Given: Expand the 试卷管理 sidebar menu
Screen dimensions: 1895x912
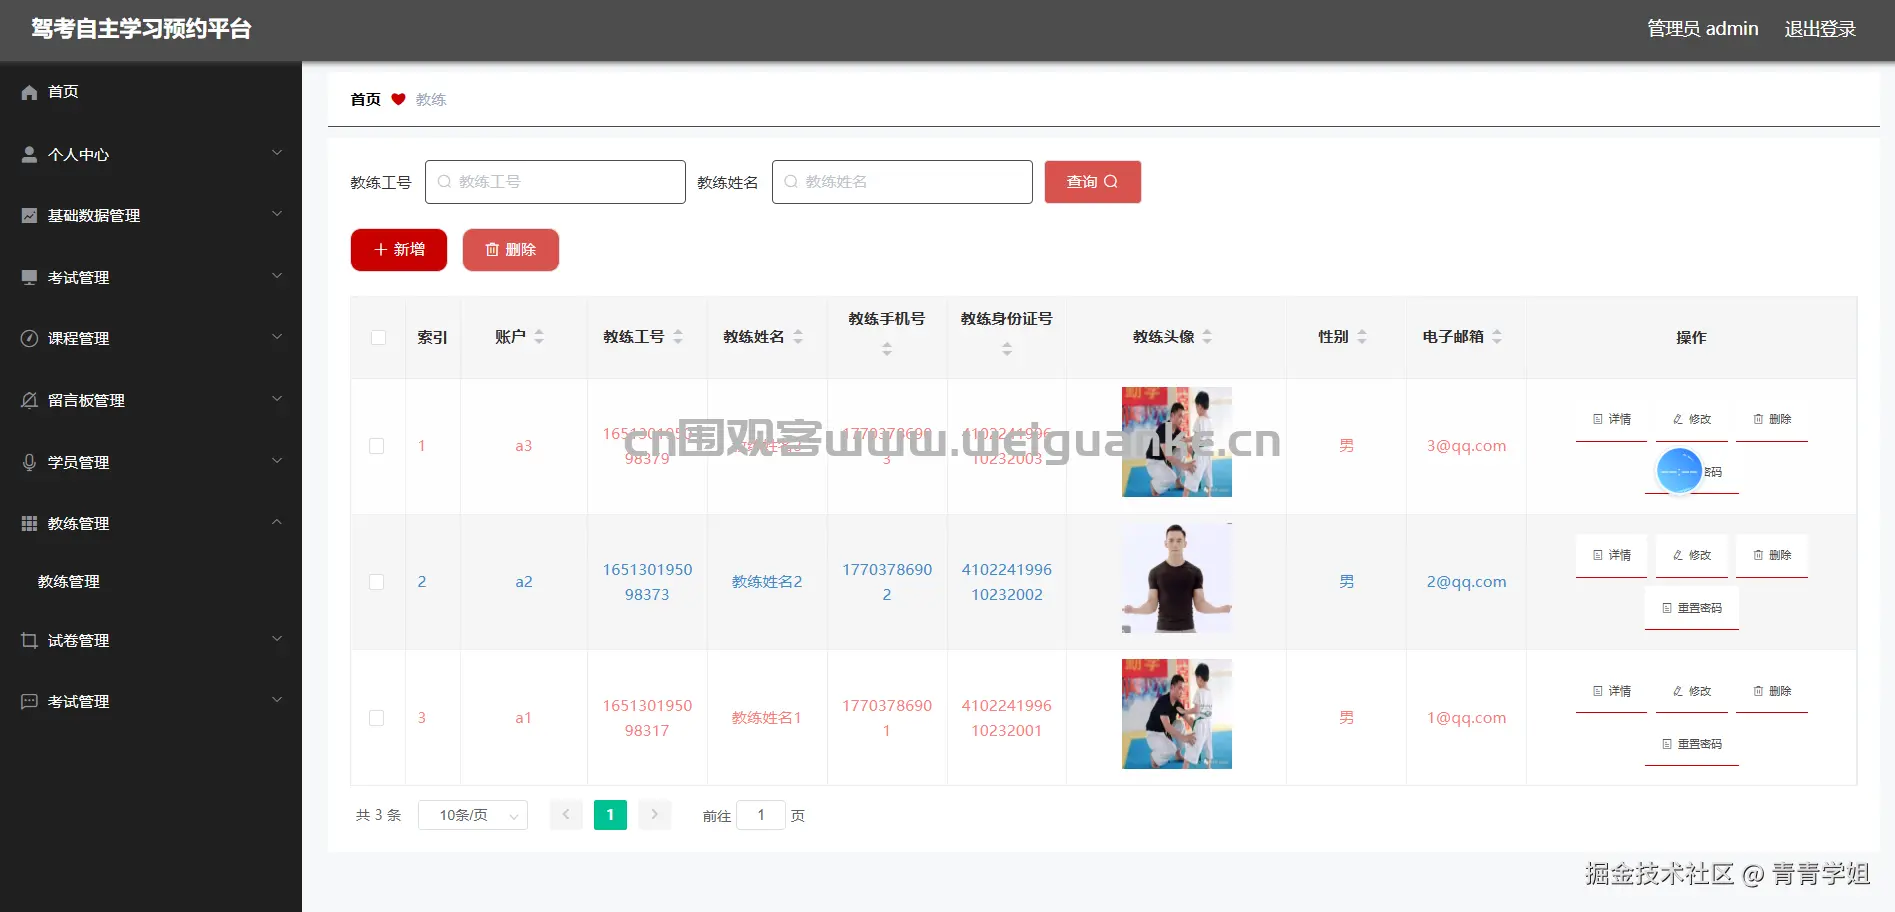Looking at the screenshot, I should pos(277,639).
